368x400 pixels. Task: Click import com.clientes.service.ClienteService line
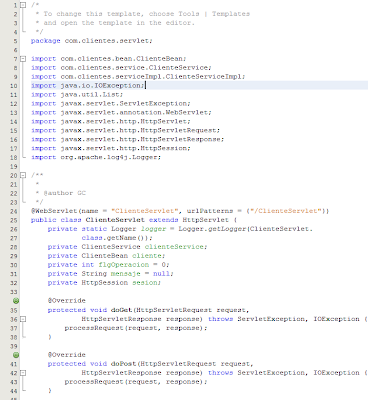pos(121,68)
